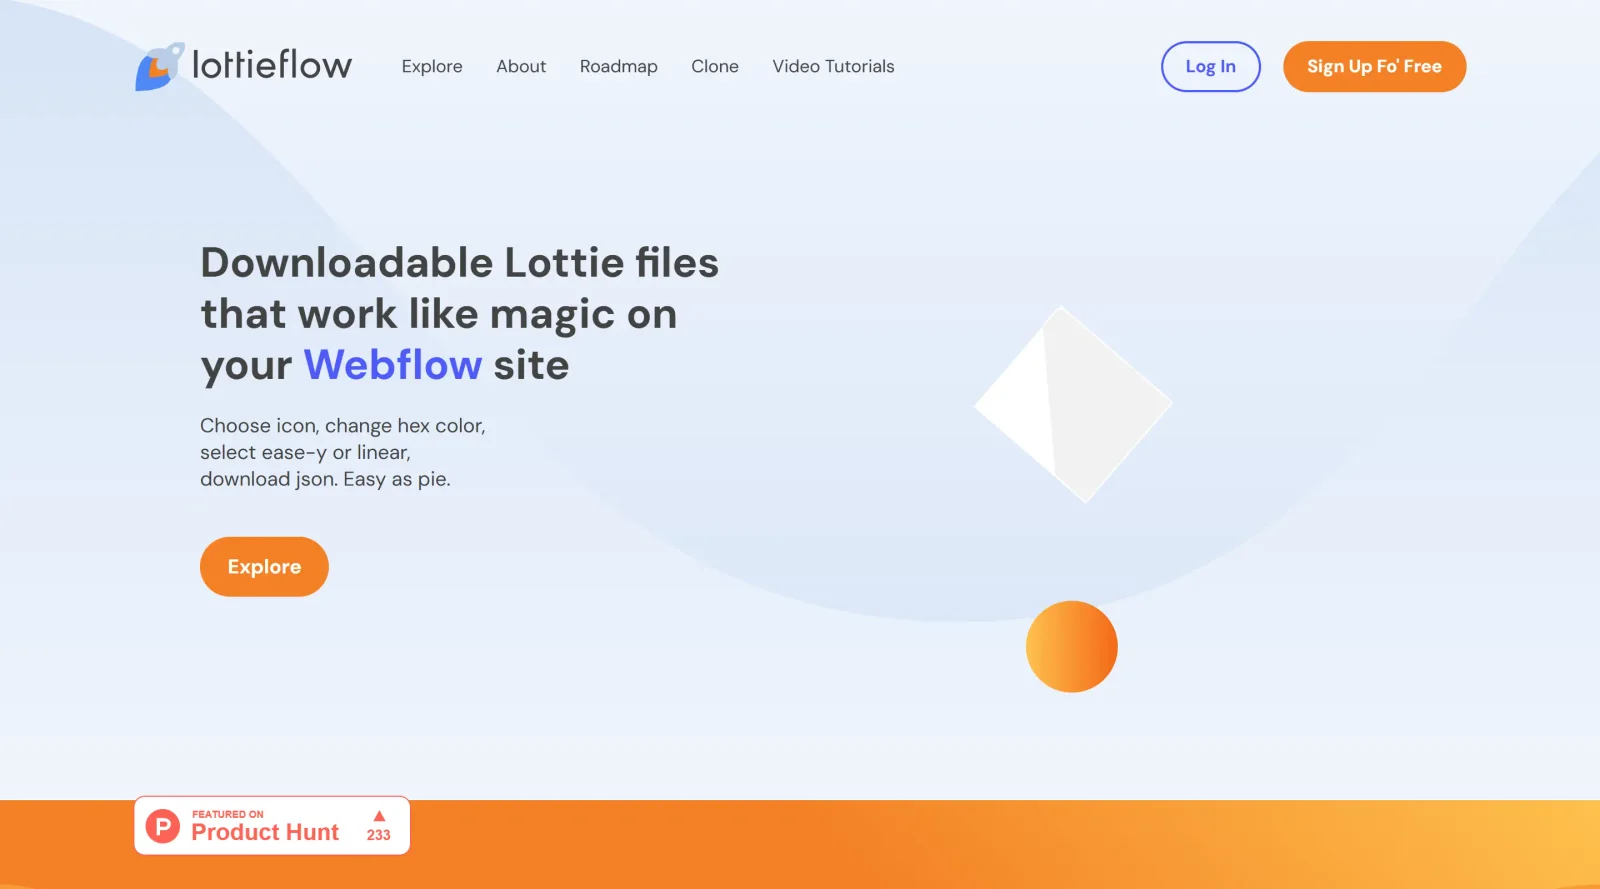Open the About page

(x=521, y=66)
